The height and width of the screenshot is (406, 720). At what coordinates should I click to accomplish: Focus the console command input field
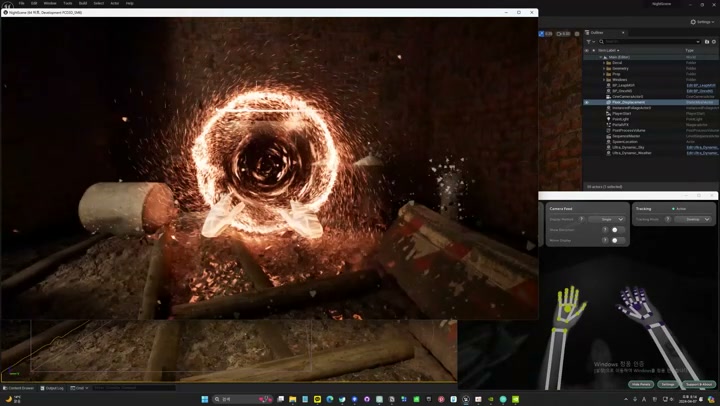click(x=133, y=388)
